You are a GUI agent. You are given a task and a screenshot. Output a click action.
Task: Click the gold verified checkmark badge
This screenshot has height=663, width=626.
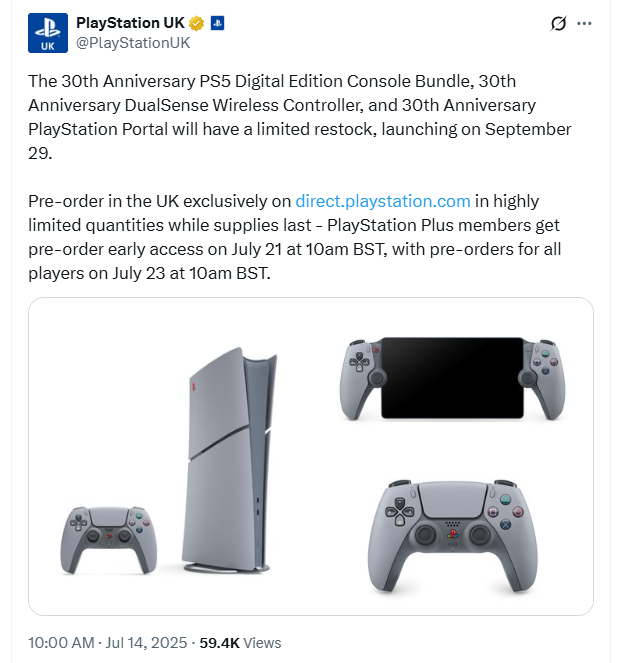[x=196, y=23]
